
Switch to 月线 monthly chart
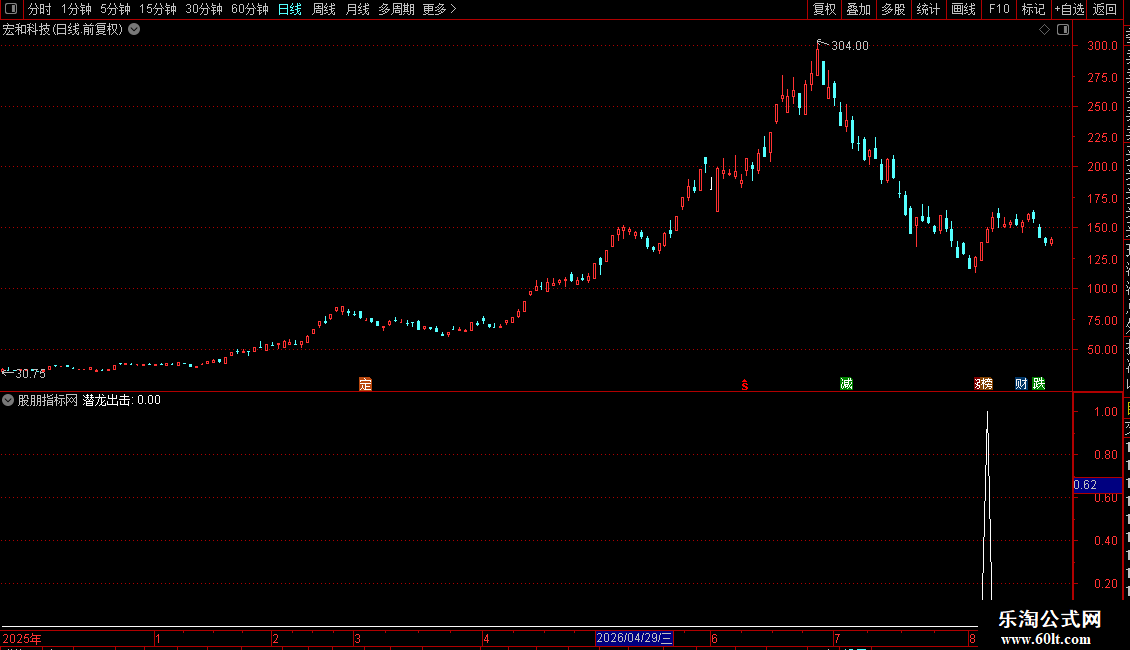click(x=357, y=9)
